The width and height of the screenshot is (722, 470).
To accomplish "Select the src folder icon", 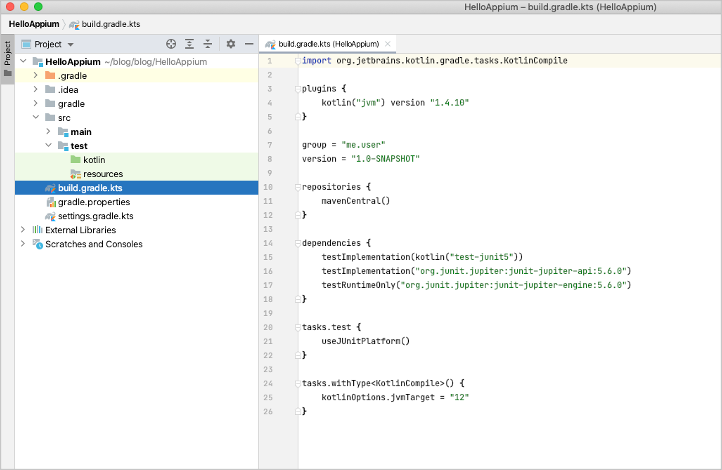I will [50, 117].
